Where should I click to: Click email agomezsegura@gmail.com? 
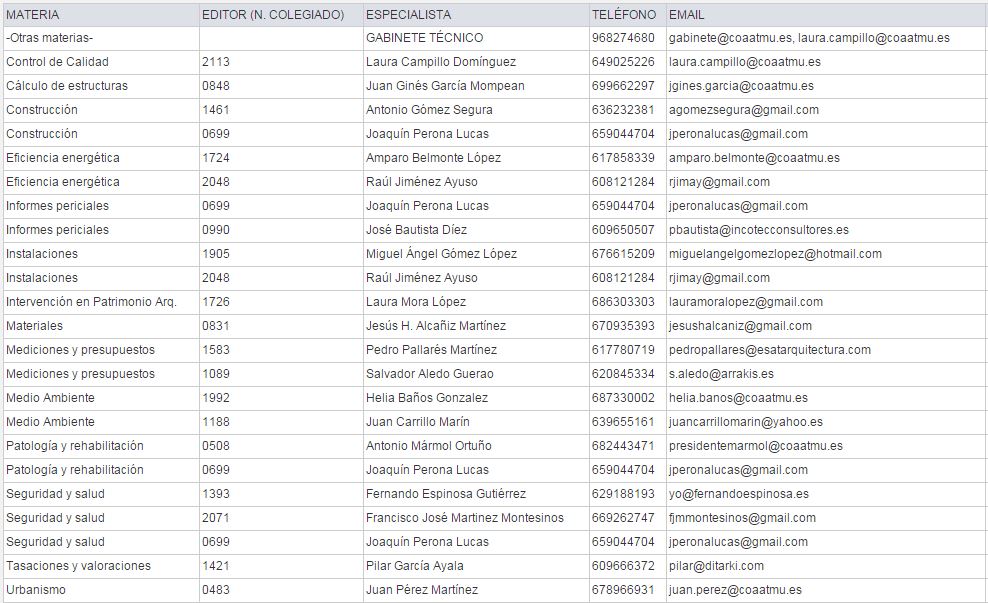click(x=744, y=110)
